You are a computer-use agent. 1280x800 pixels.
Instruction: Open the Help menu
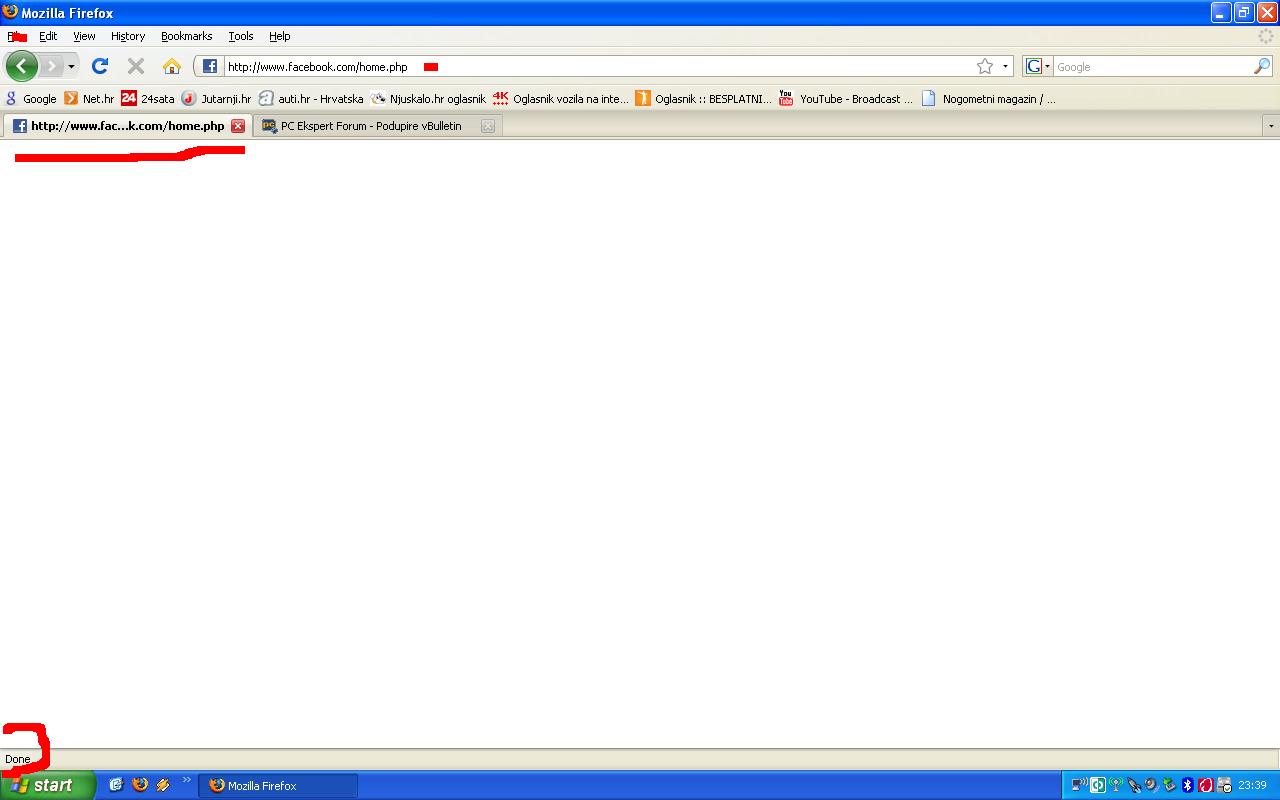280,36
